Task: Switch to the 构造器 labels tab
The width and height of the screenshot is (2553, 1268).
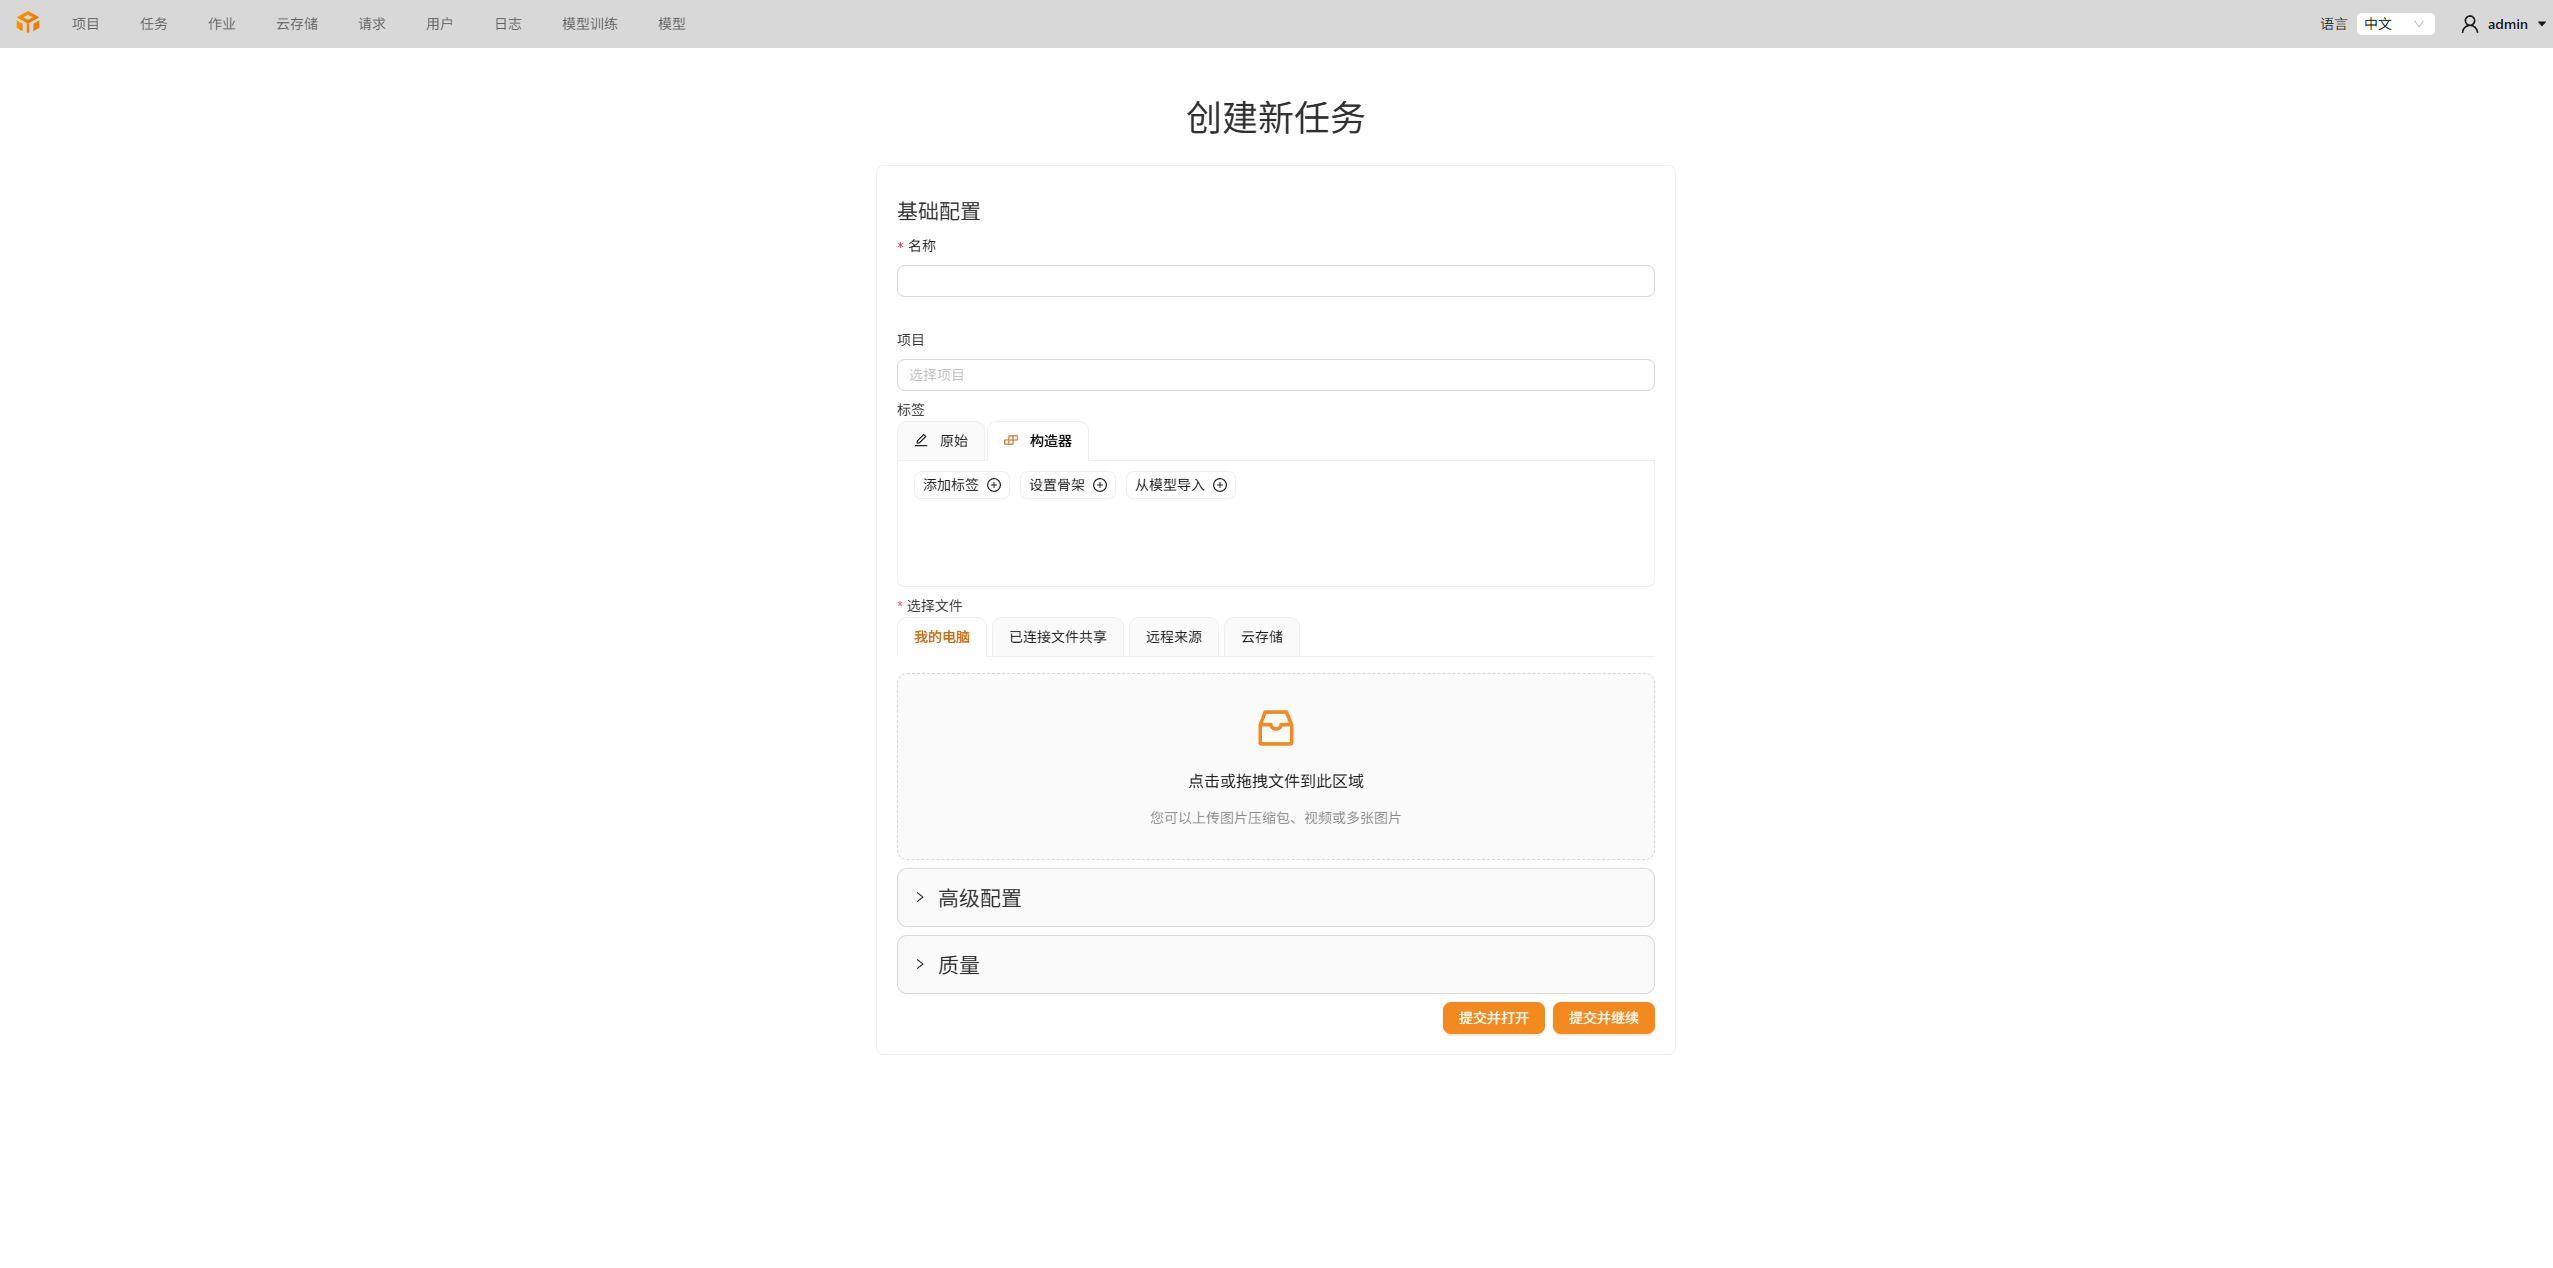Action: 1038,441
